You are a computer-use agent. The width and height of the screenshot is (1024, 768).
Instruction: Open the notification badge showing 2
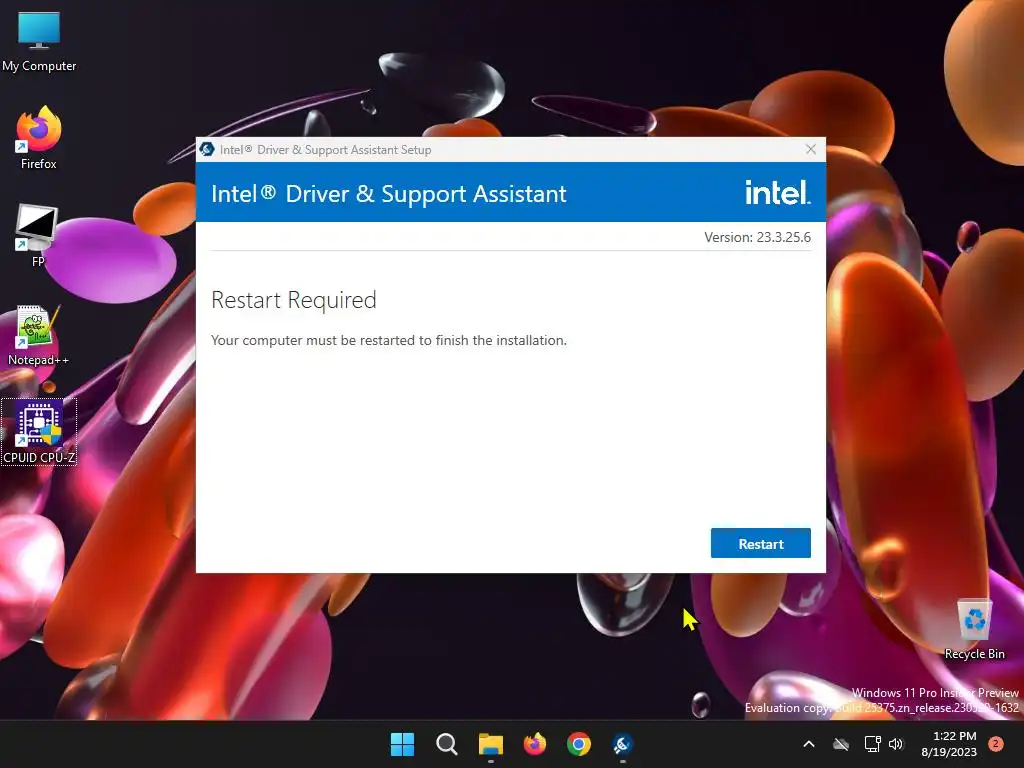995,744
